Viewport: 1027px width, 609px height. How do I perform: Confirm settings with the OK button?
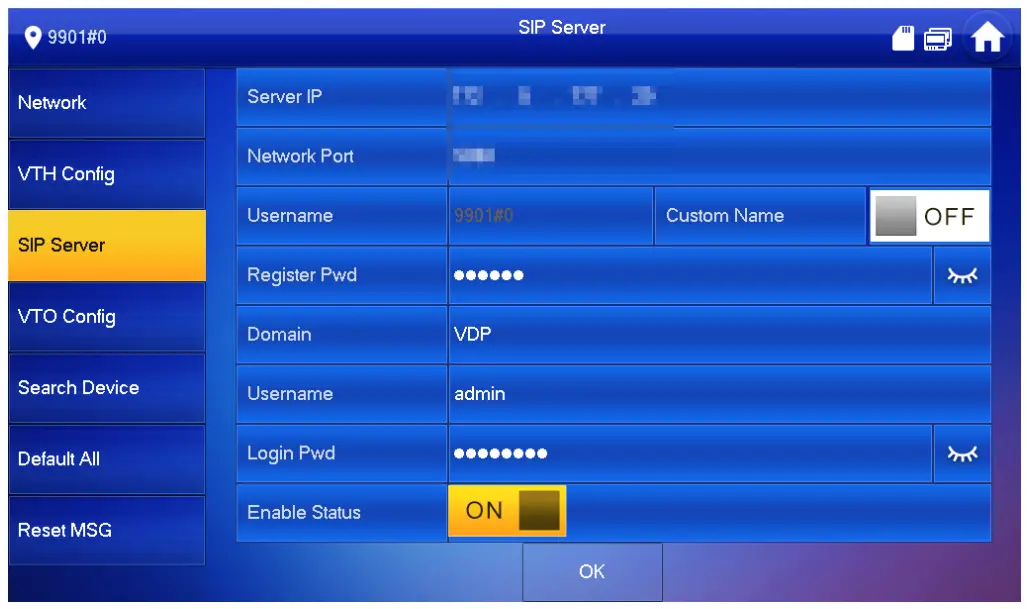[x=592, y=572]
